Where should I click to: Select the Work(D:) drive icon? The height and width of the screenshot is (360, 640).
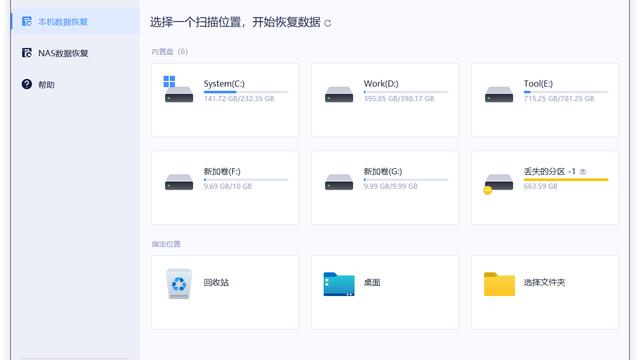(339, 94)
